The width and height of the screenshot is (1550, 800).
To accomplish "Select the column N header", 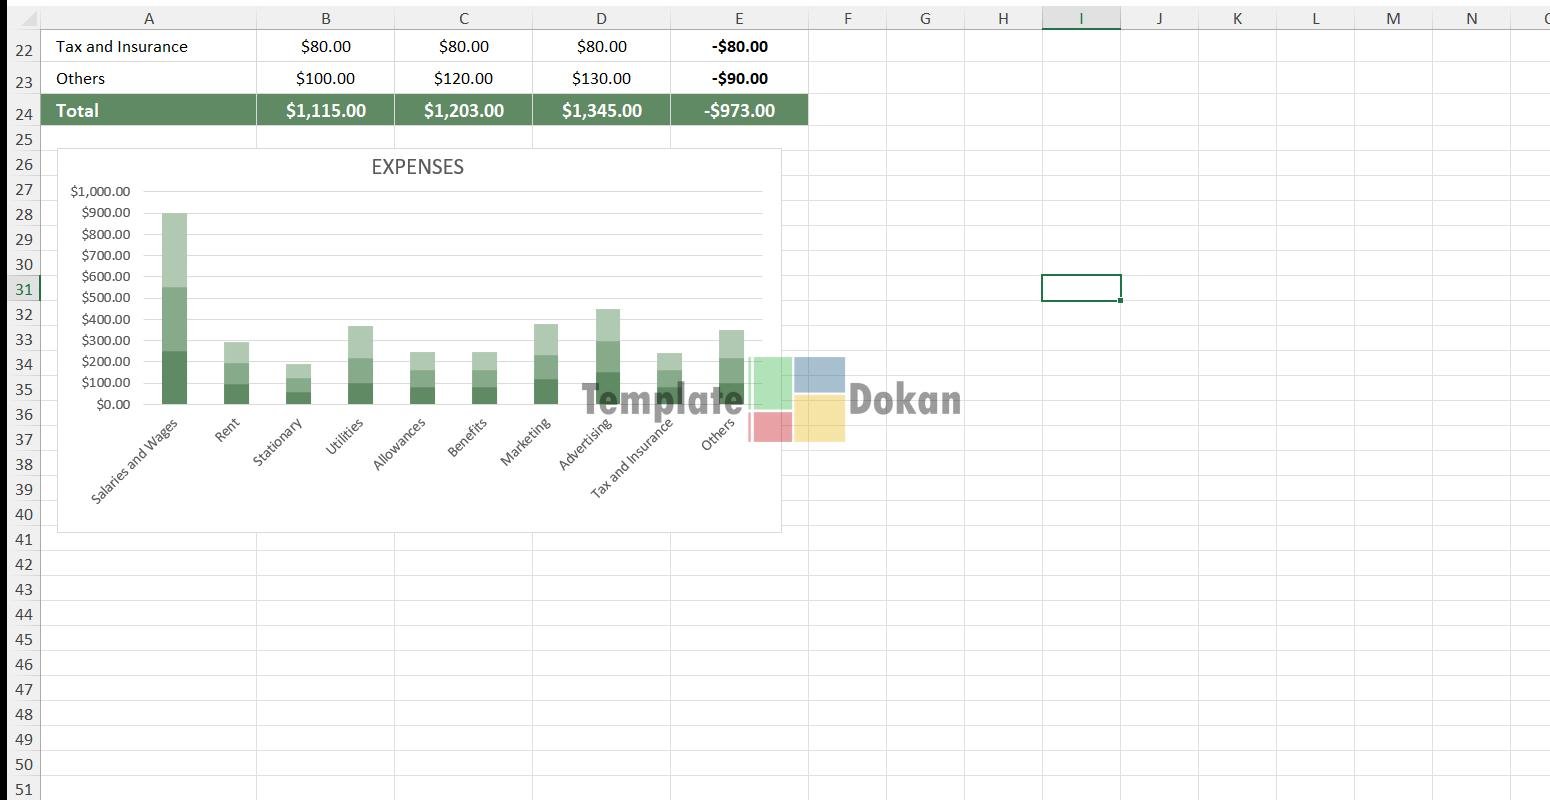I will 1471,18.
